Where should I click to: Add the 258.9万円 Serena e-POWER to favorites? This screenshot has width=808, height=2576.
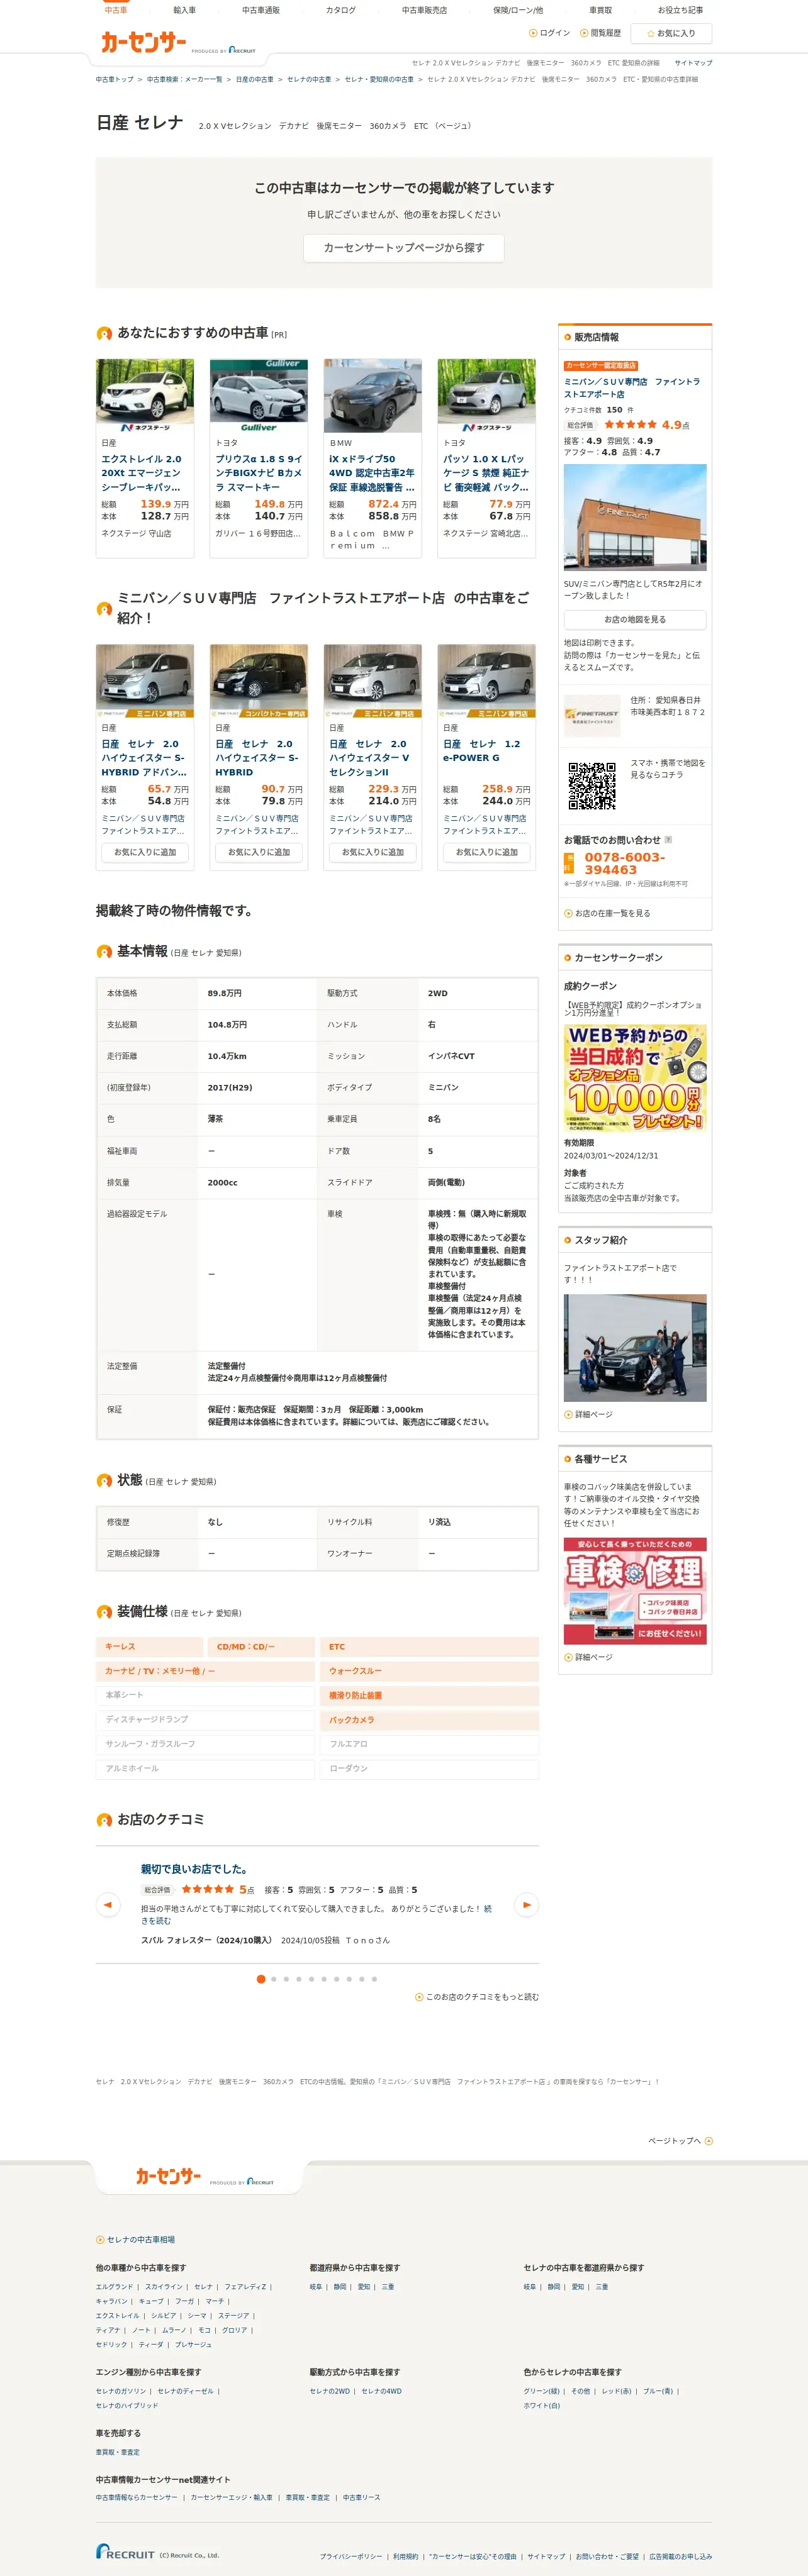coord(487,852)
